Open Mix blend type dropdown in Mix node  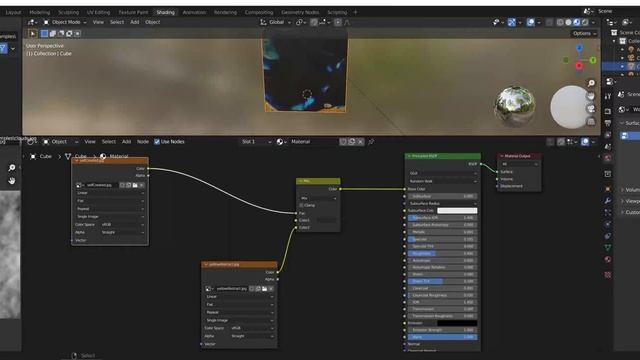(x=318, y=198)
